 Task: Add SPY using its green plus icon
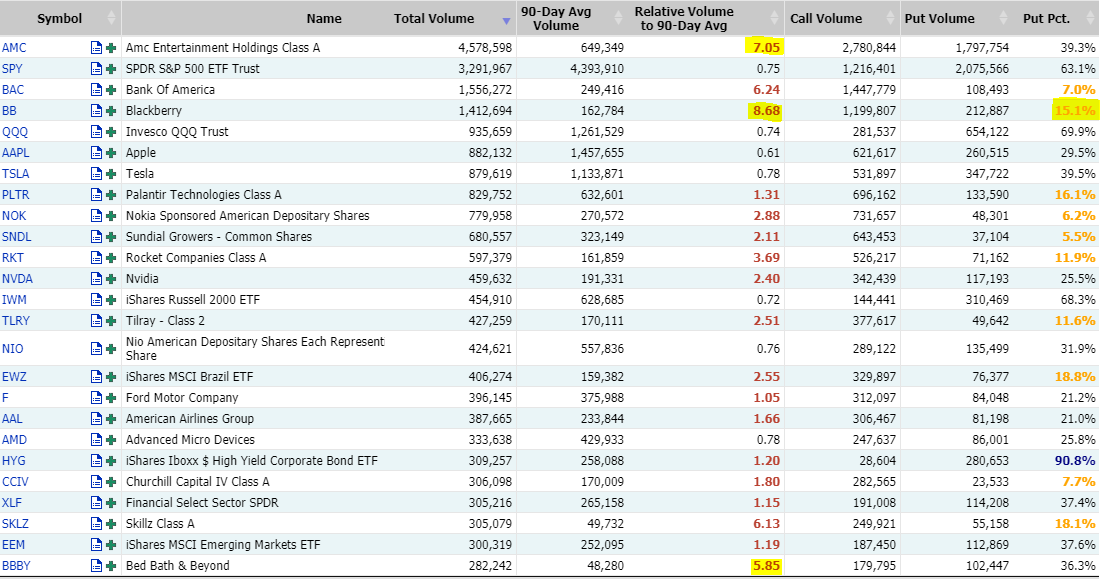pyautogui.click(x=111, y=69)
